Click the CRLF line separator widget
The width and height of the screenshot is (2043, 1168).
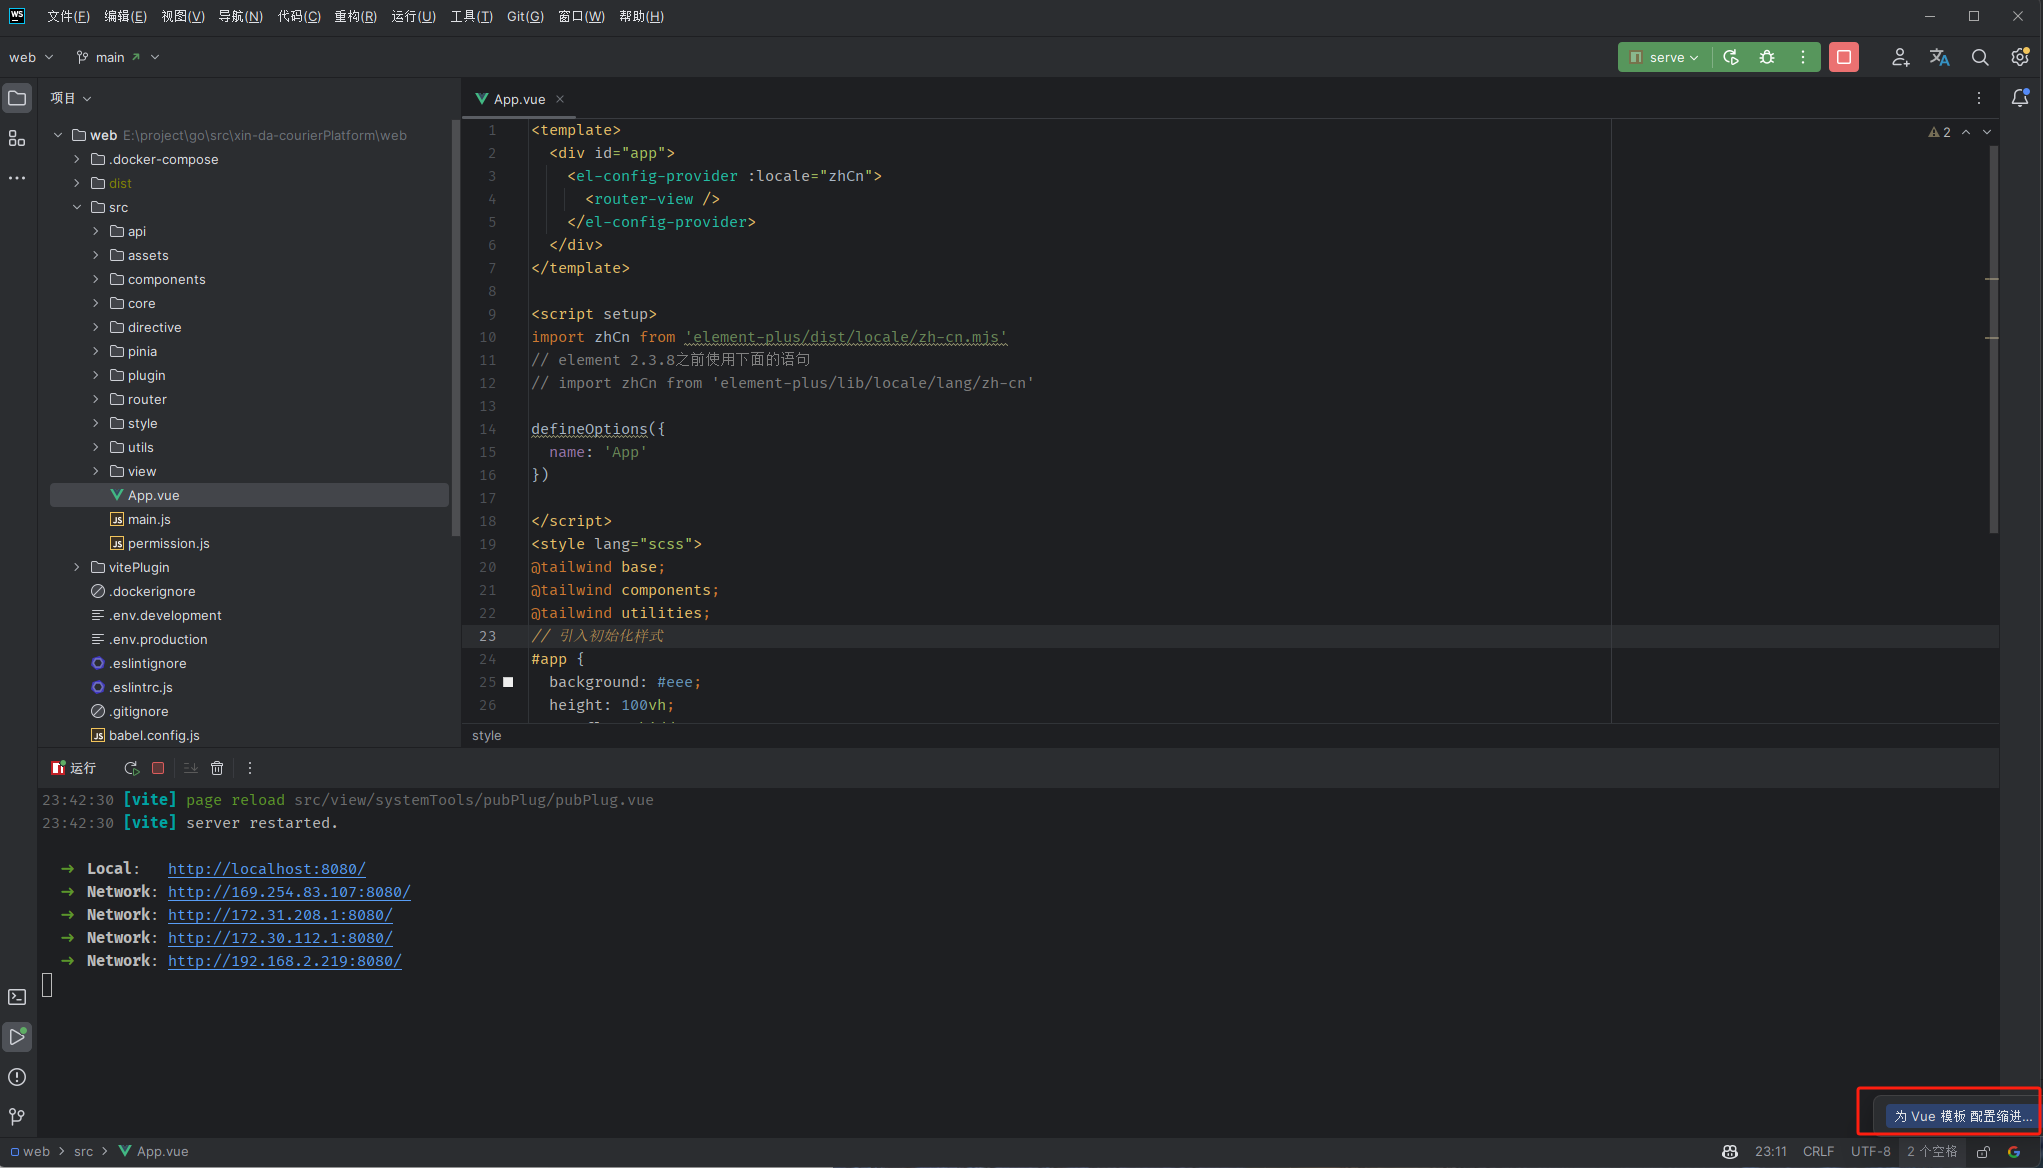1818,1152
